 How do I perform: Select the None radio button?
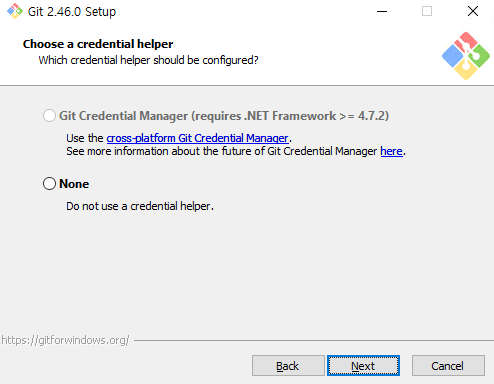point(49,184)
